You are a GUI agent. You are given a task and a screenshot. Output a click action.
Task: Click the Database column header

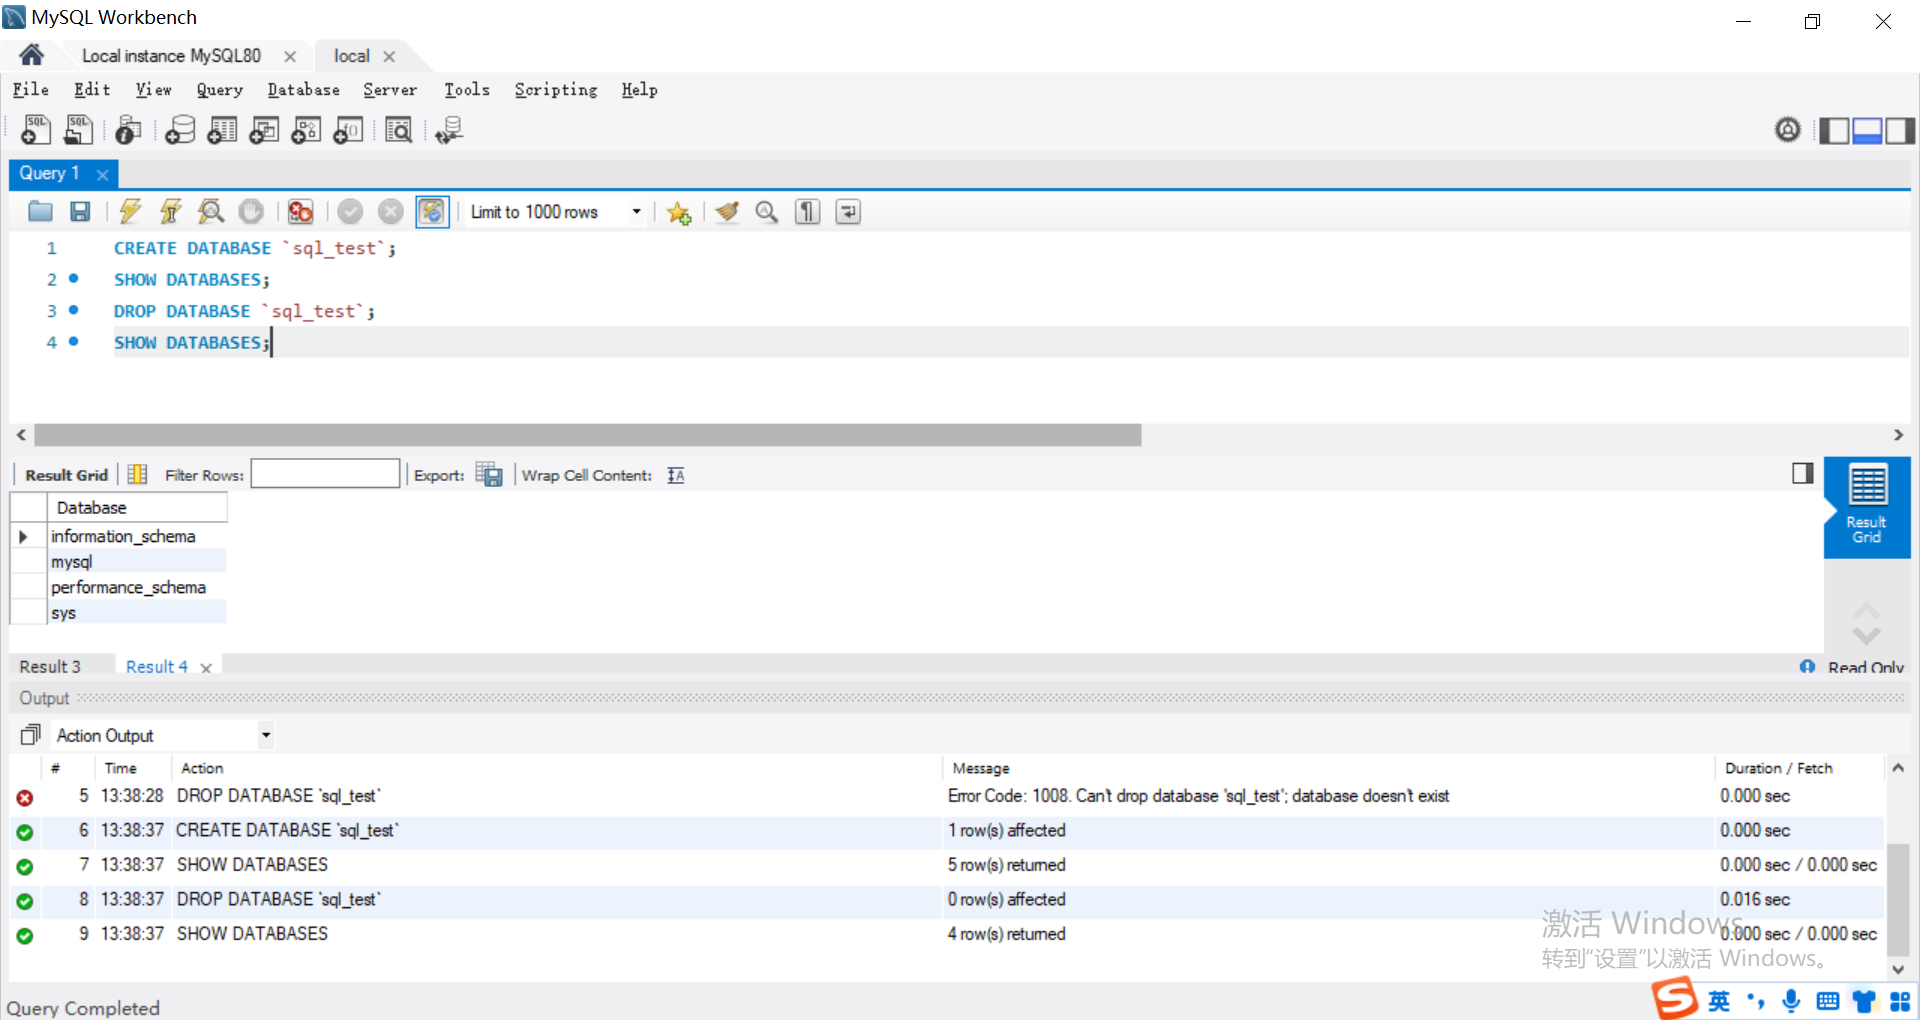138,508
